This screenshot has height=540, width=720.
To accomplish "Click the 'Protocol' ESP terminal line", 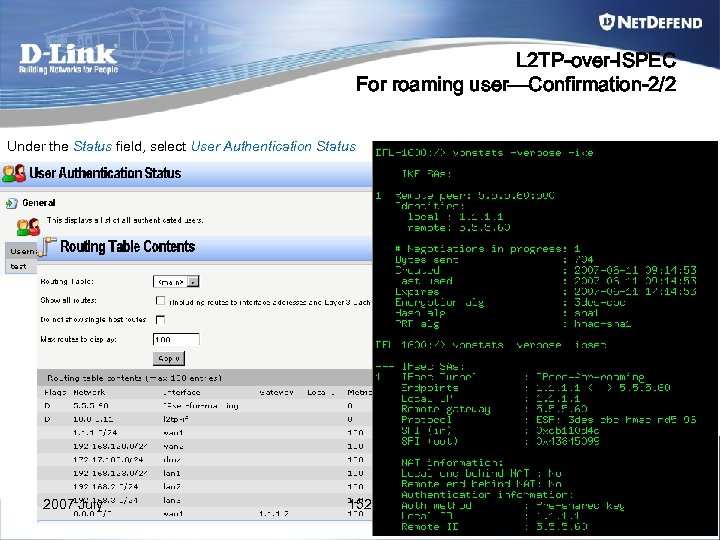I will (549, 420).
